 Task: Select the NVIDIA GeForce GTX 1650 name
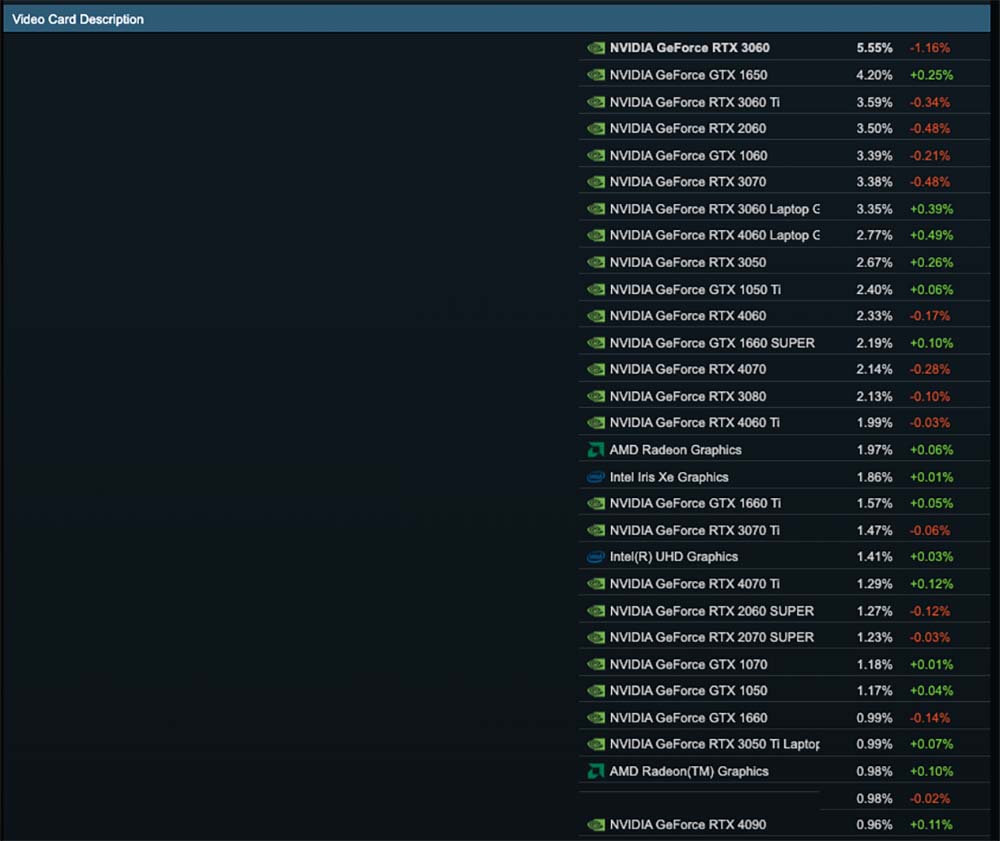(688, 75)
